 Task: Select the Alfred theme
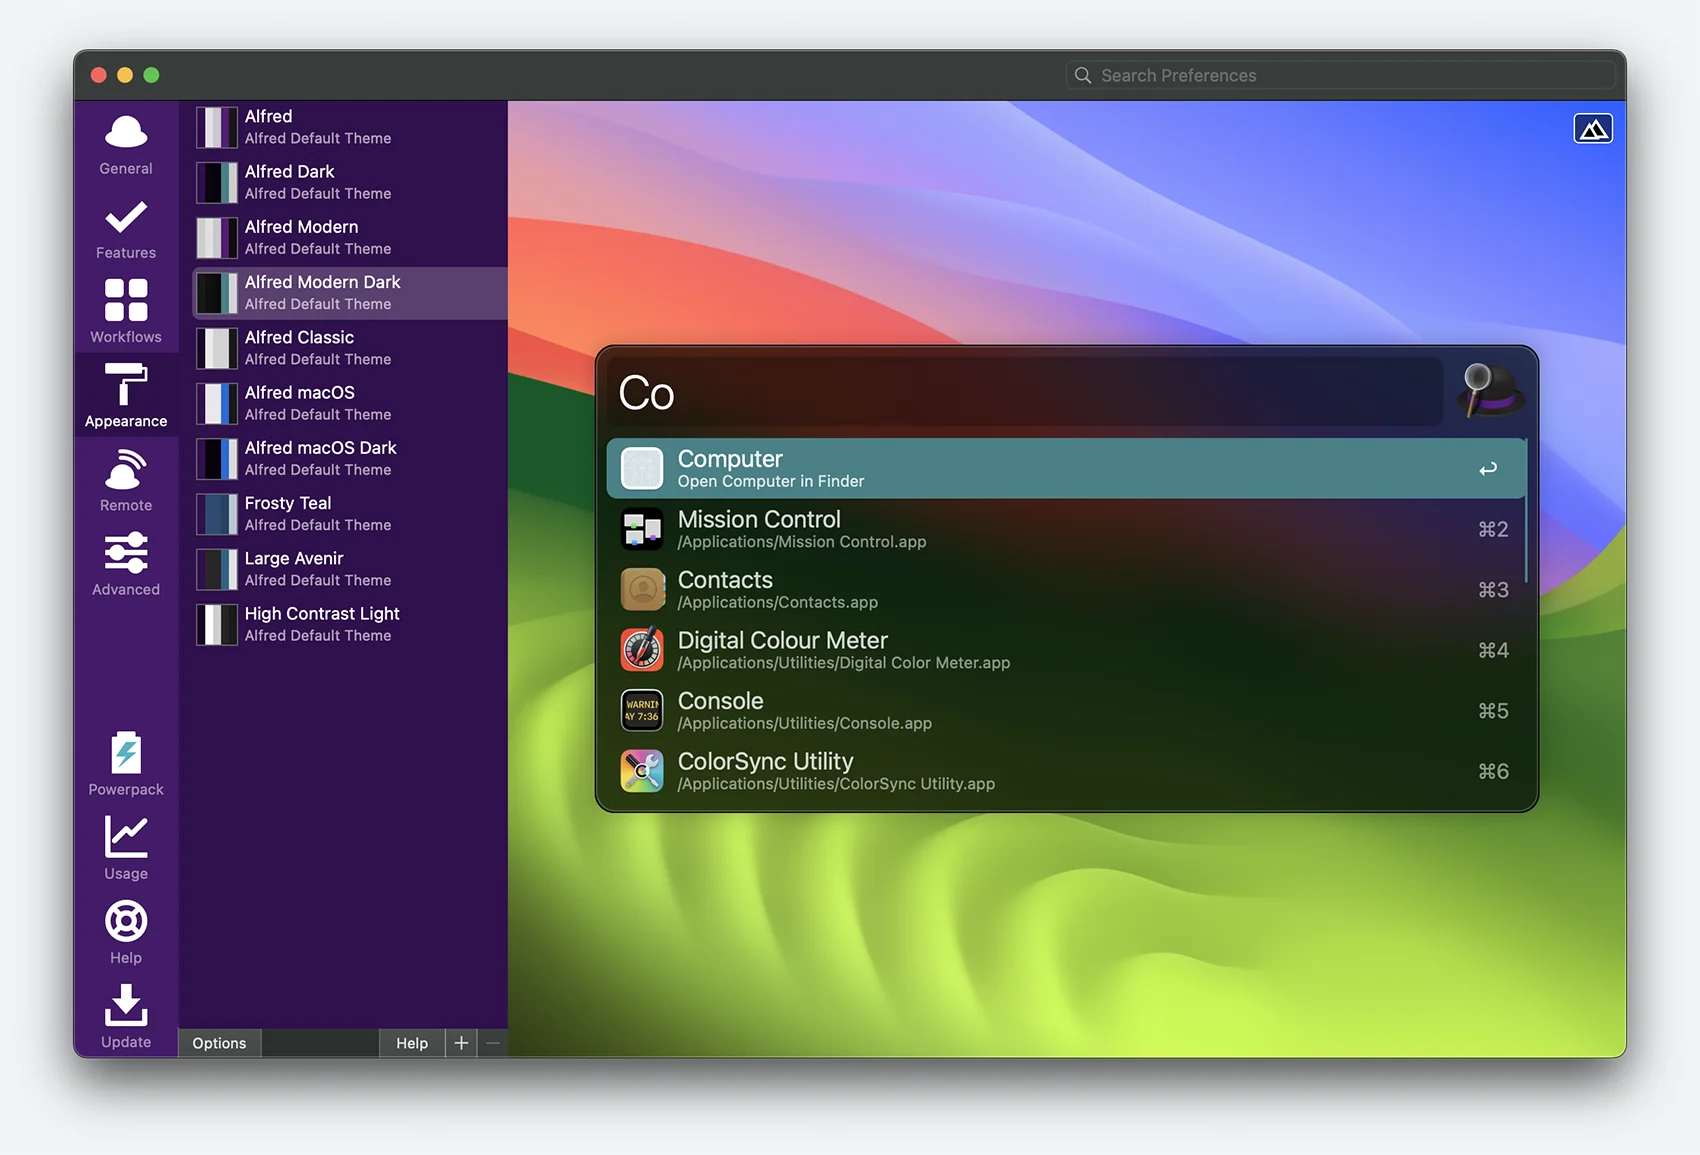pos(349,127)
